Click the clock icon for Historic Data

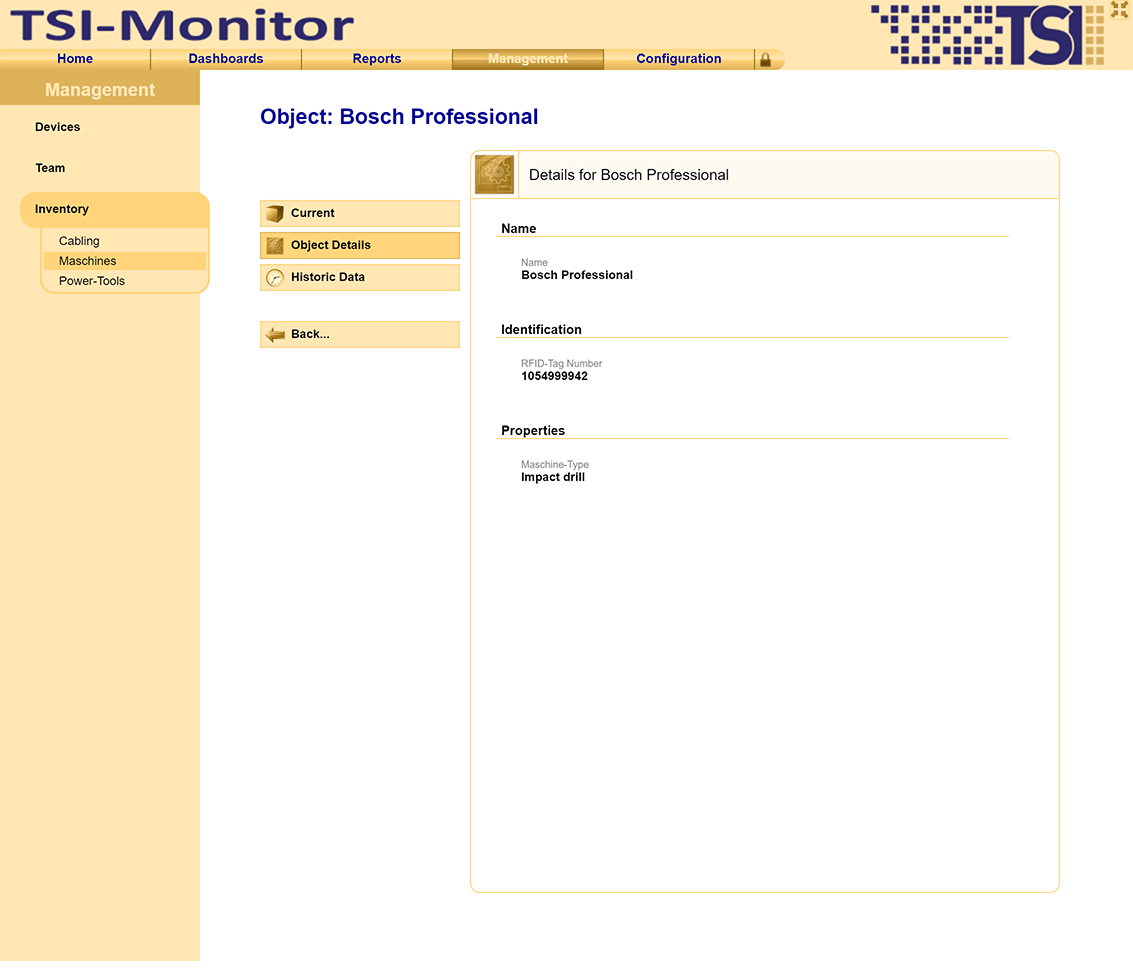point(275,278)
